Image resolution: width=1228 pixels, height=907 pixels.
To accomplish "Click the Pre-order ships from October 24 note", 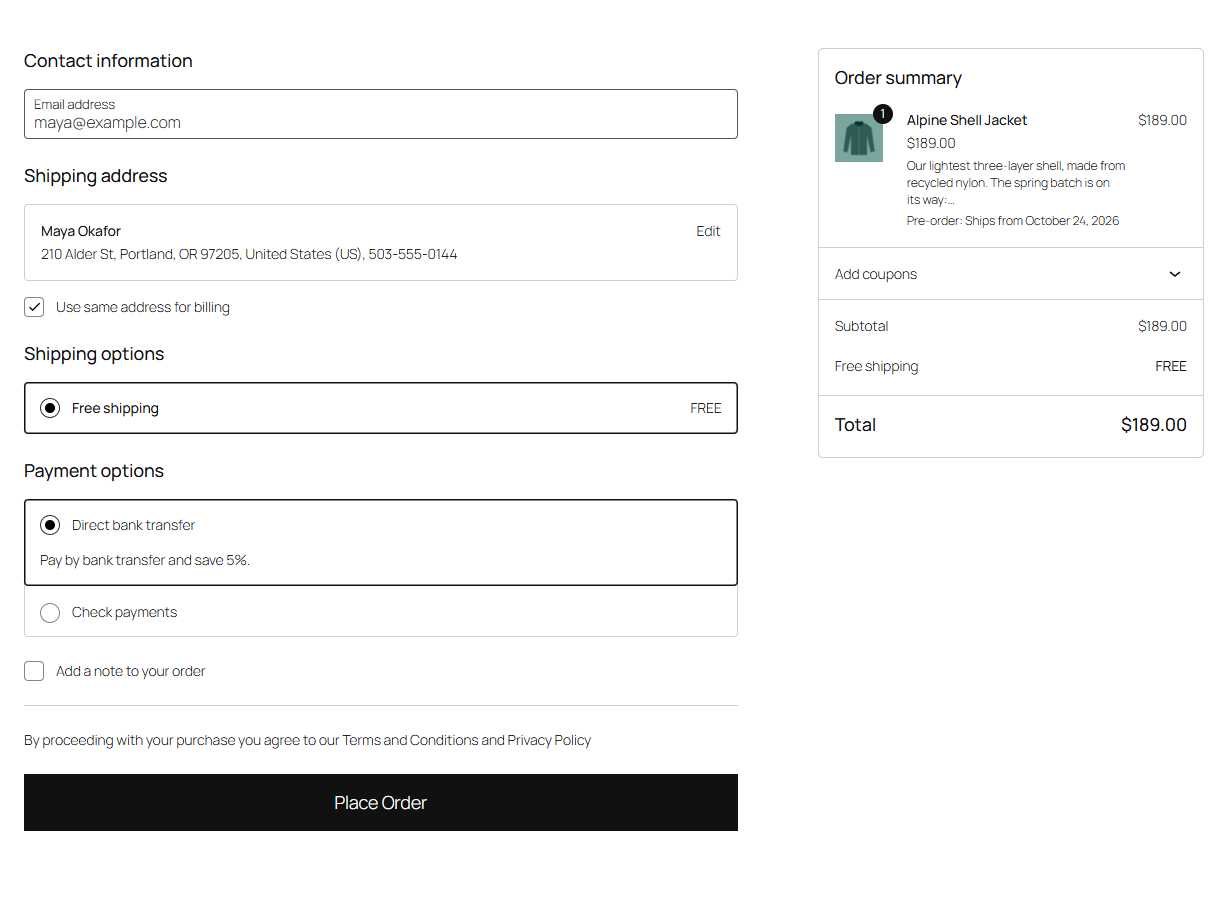I will click(1013, 221).
